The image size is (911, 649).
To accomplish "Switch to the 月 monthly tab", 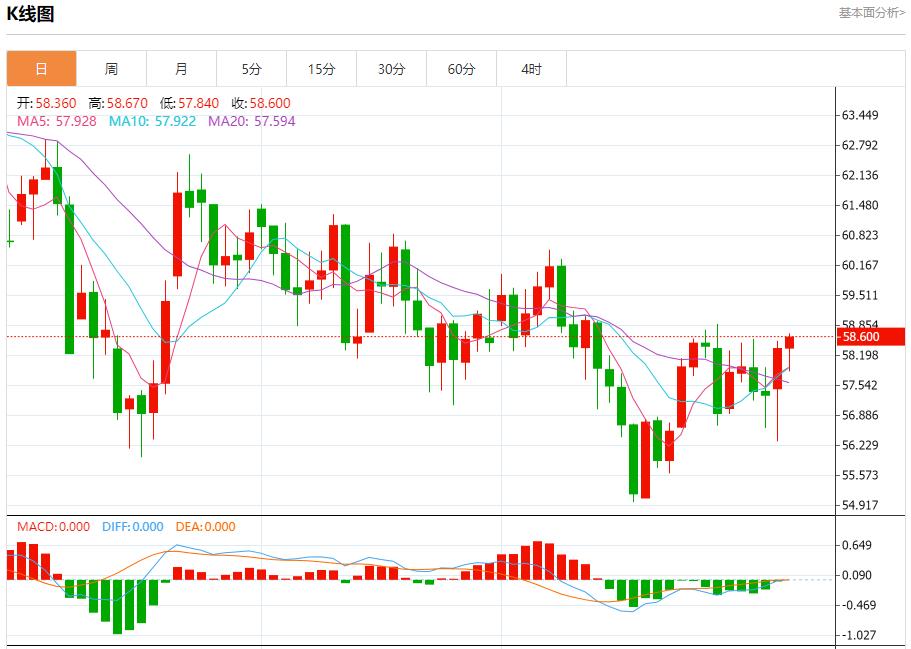I will 181,69.
